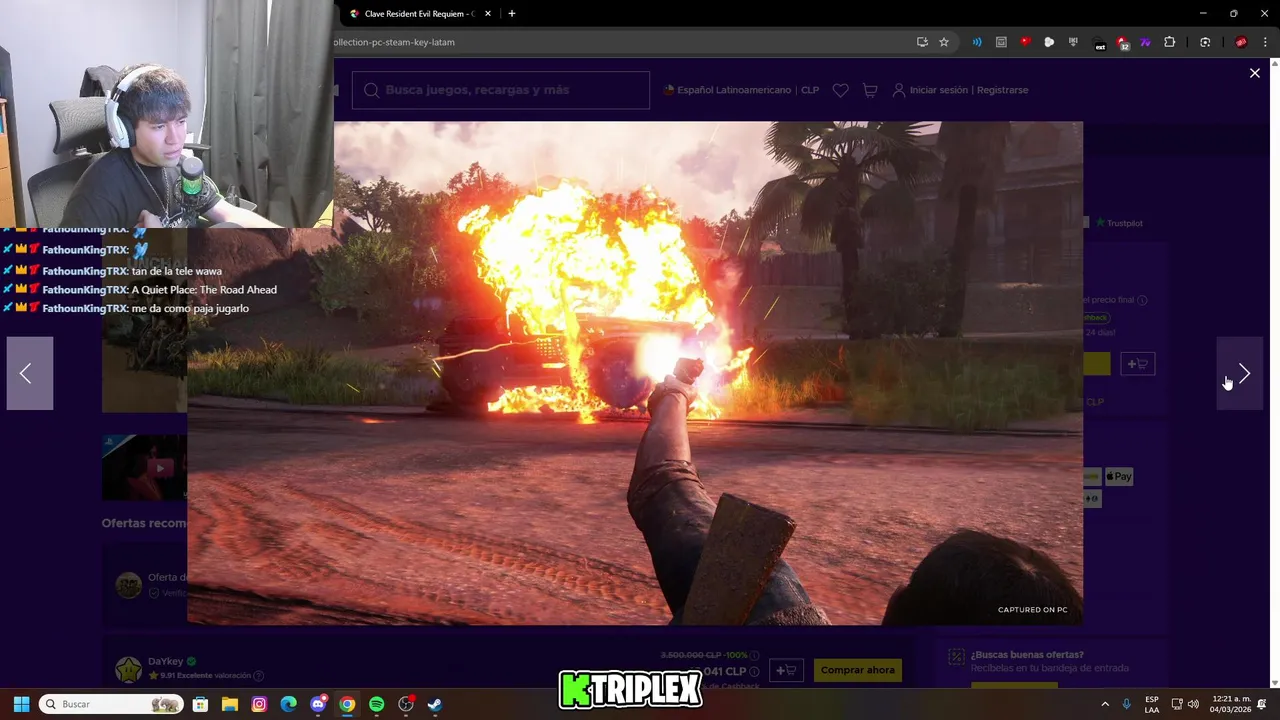This screenshot has height=720, width=1280.
Task: Click the Registrarse link
Action: (1002, 90)
